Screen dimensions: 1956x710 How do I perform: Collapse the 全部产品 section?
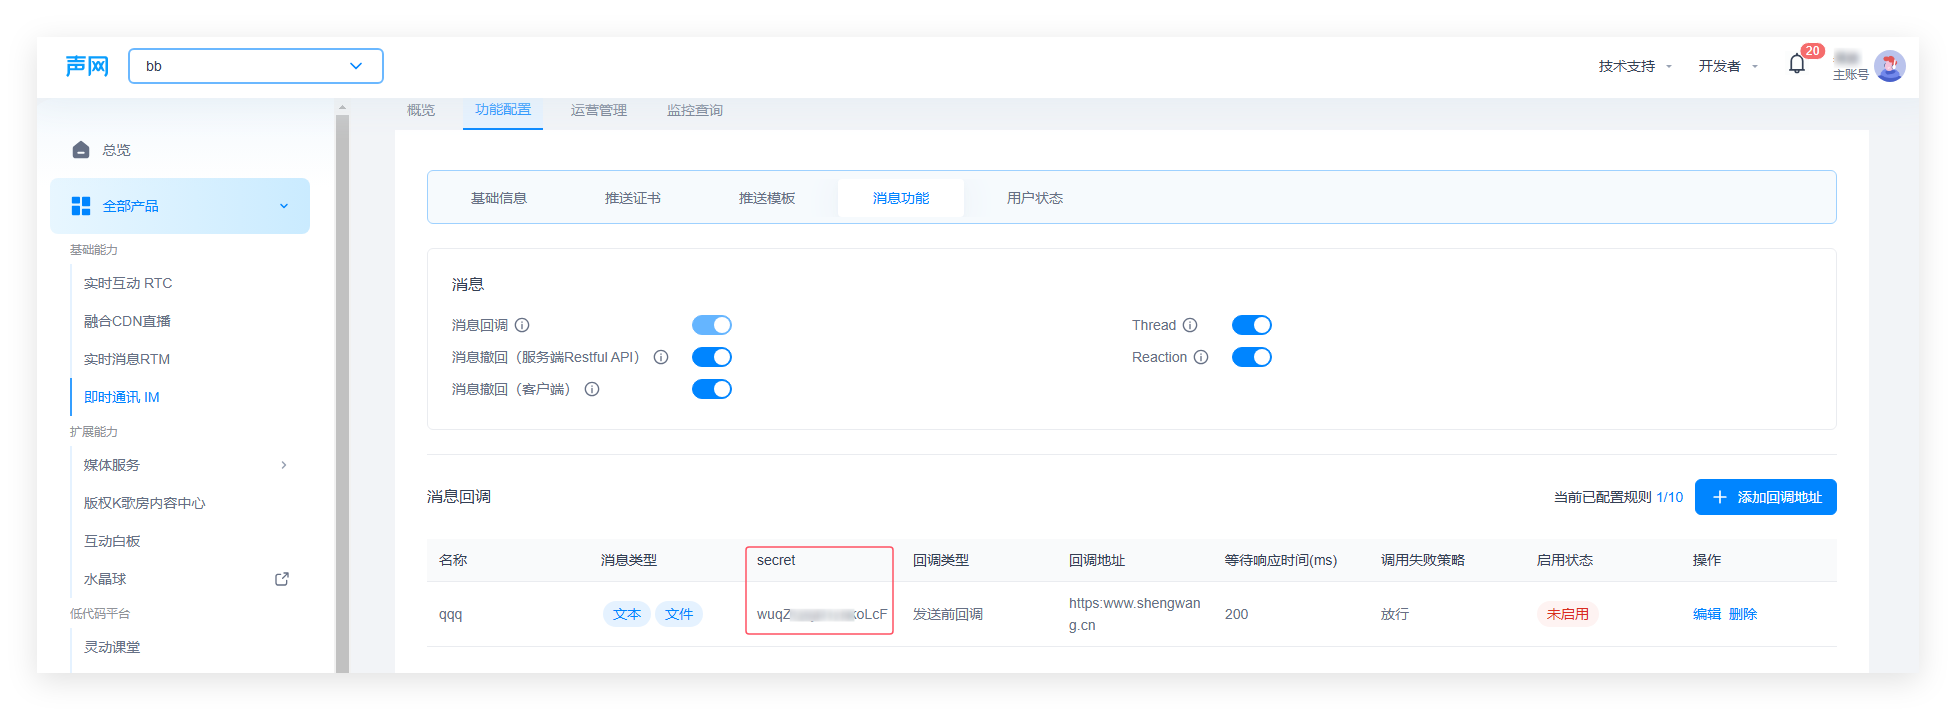(x=284, y=206)
